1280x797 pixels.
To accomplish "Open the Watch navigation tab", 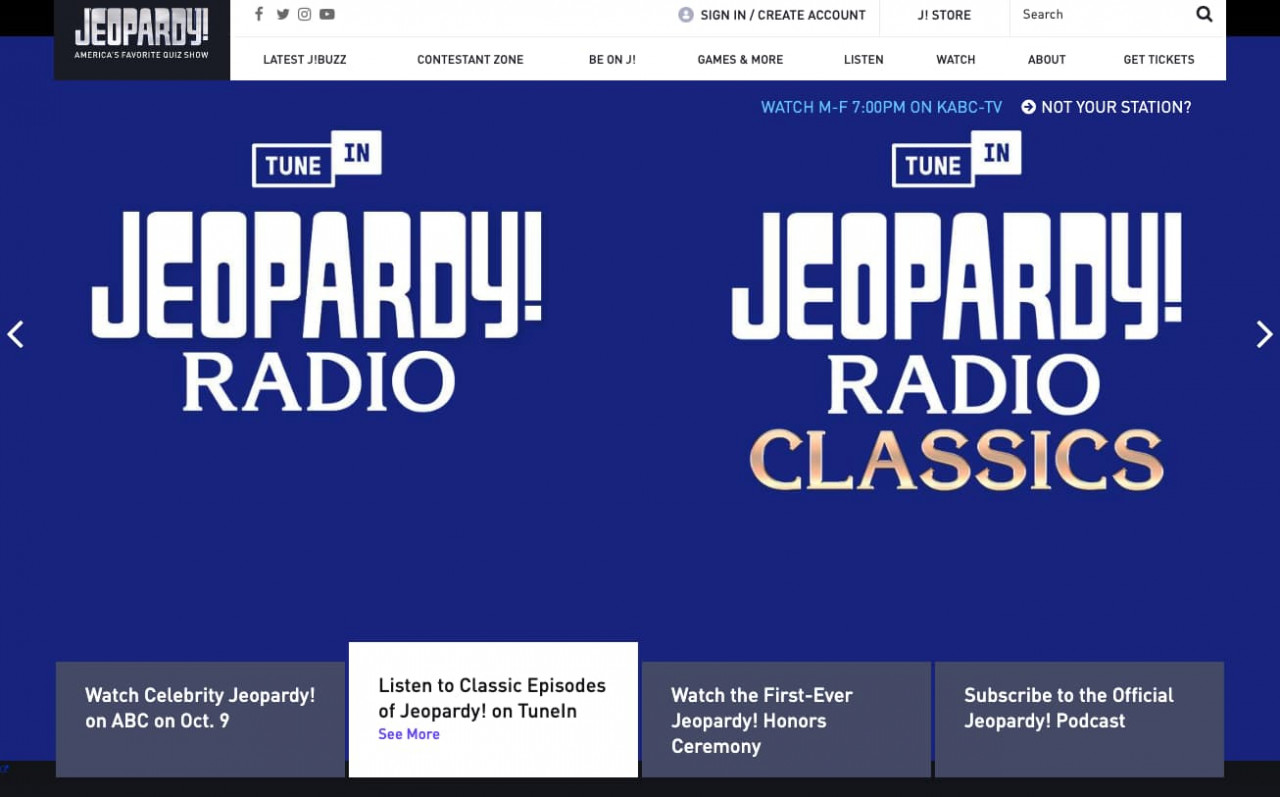I will [955, 60].
